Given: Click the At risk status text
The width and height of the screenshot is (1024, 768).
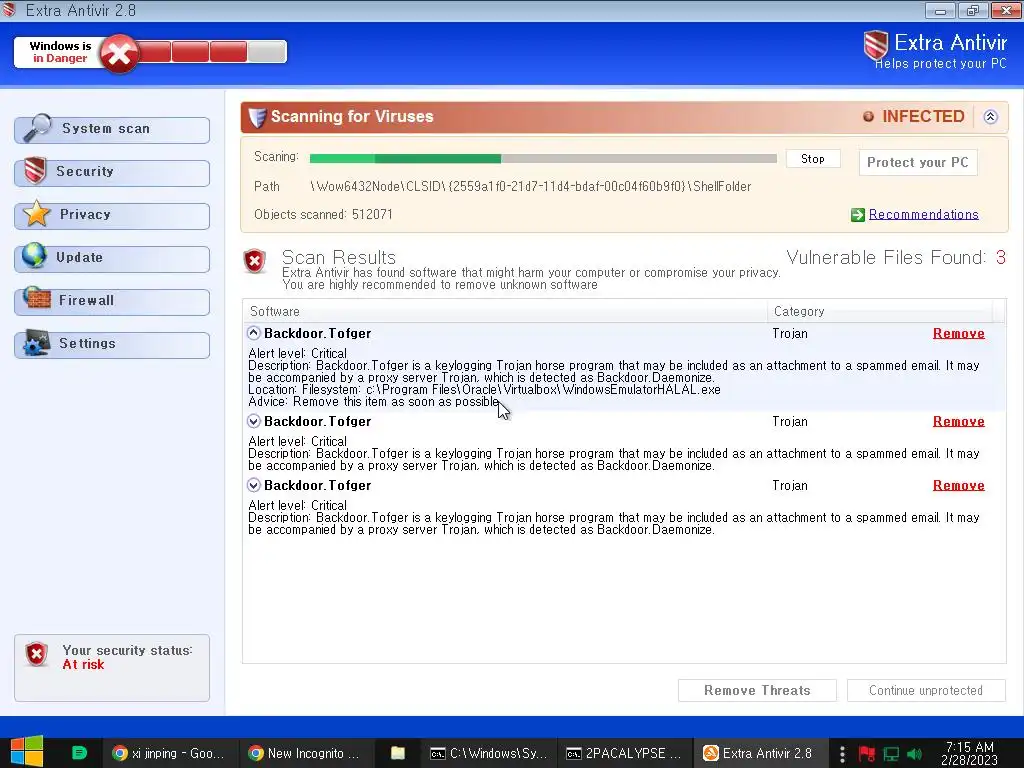Looking at the screenshot, I should point(84,665).
